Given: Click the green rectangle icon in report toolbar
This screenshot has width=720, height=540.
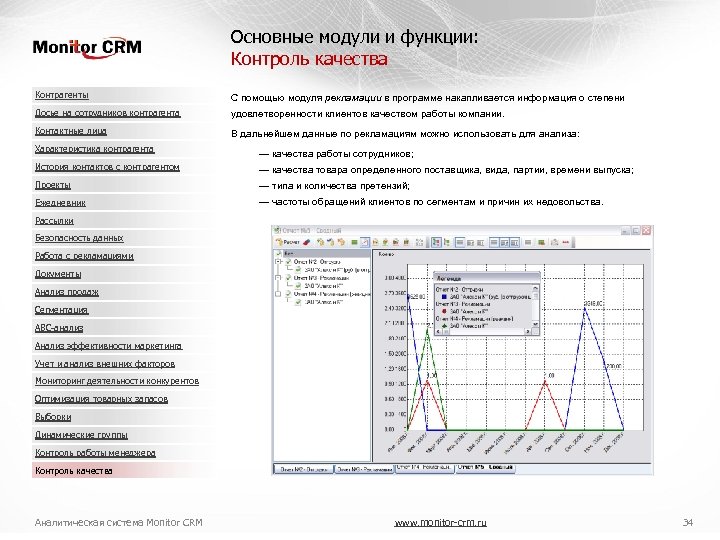Looking at the screenshot, I should pos(354,242).
